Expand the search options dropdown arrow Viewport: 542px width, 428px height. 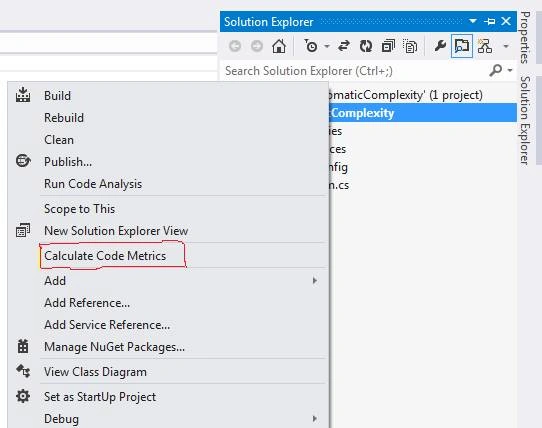tap(510, 71)
